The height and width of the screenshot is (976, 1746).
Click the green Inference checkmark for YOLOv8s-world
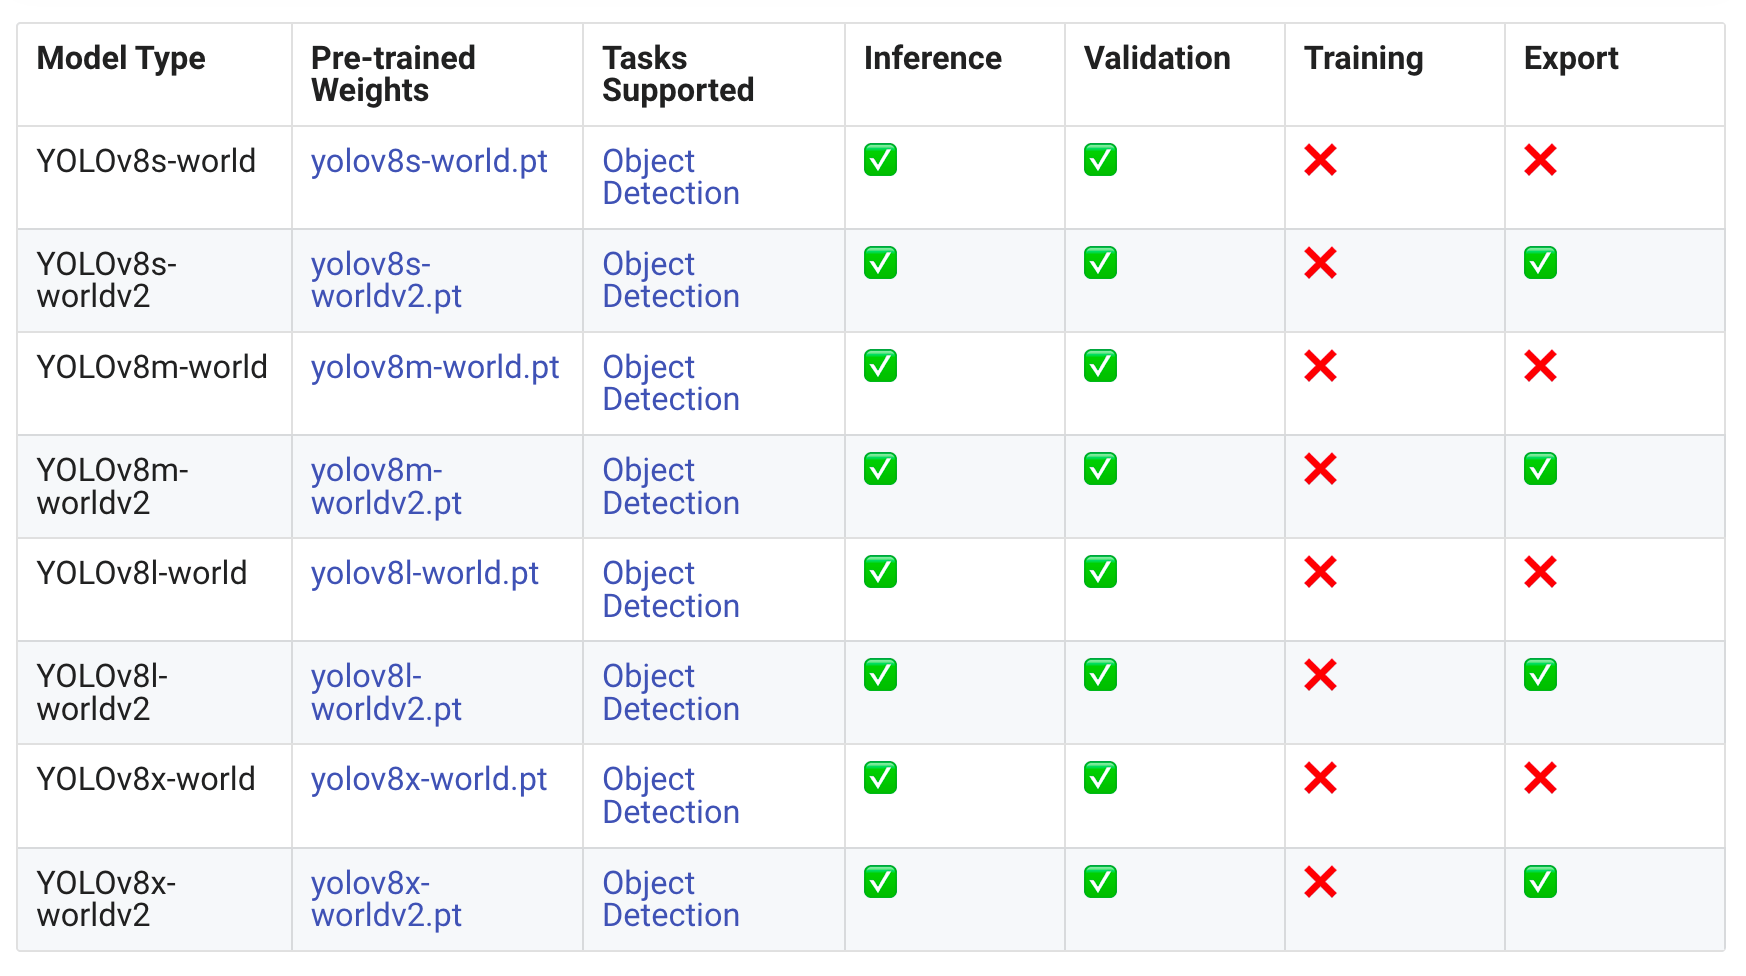(880, 160)
